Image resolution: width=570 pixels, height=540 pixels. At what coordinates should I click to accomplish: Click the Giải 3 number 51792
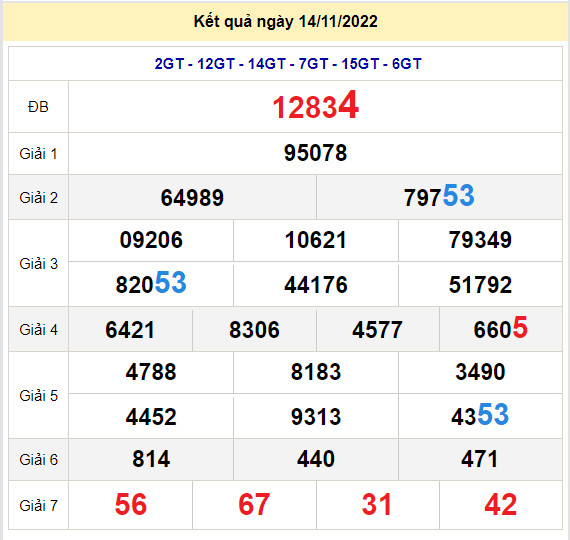point(480,285)
